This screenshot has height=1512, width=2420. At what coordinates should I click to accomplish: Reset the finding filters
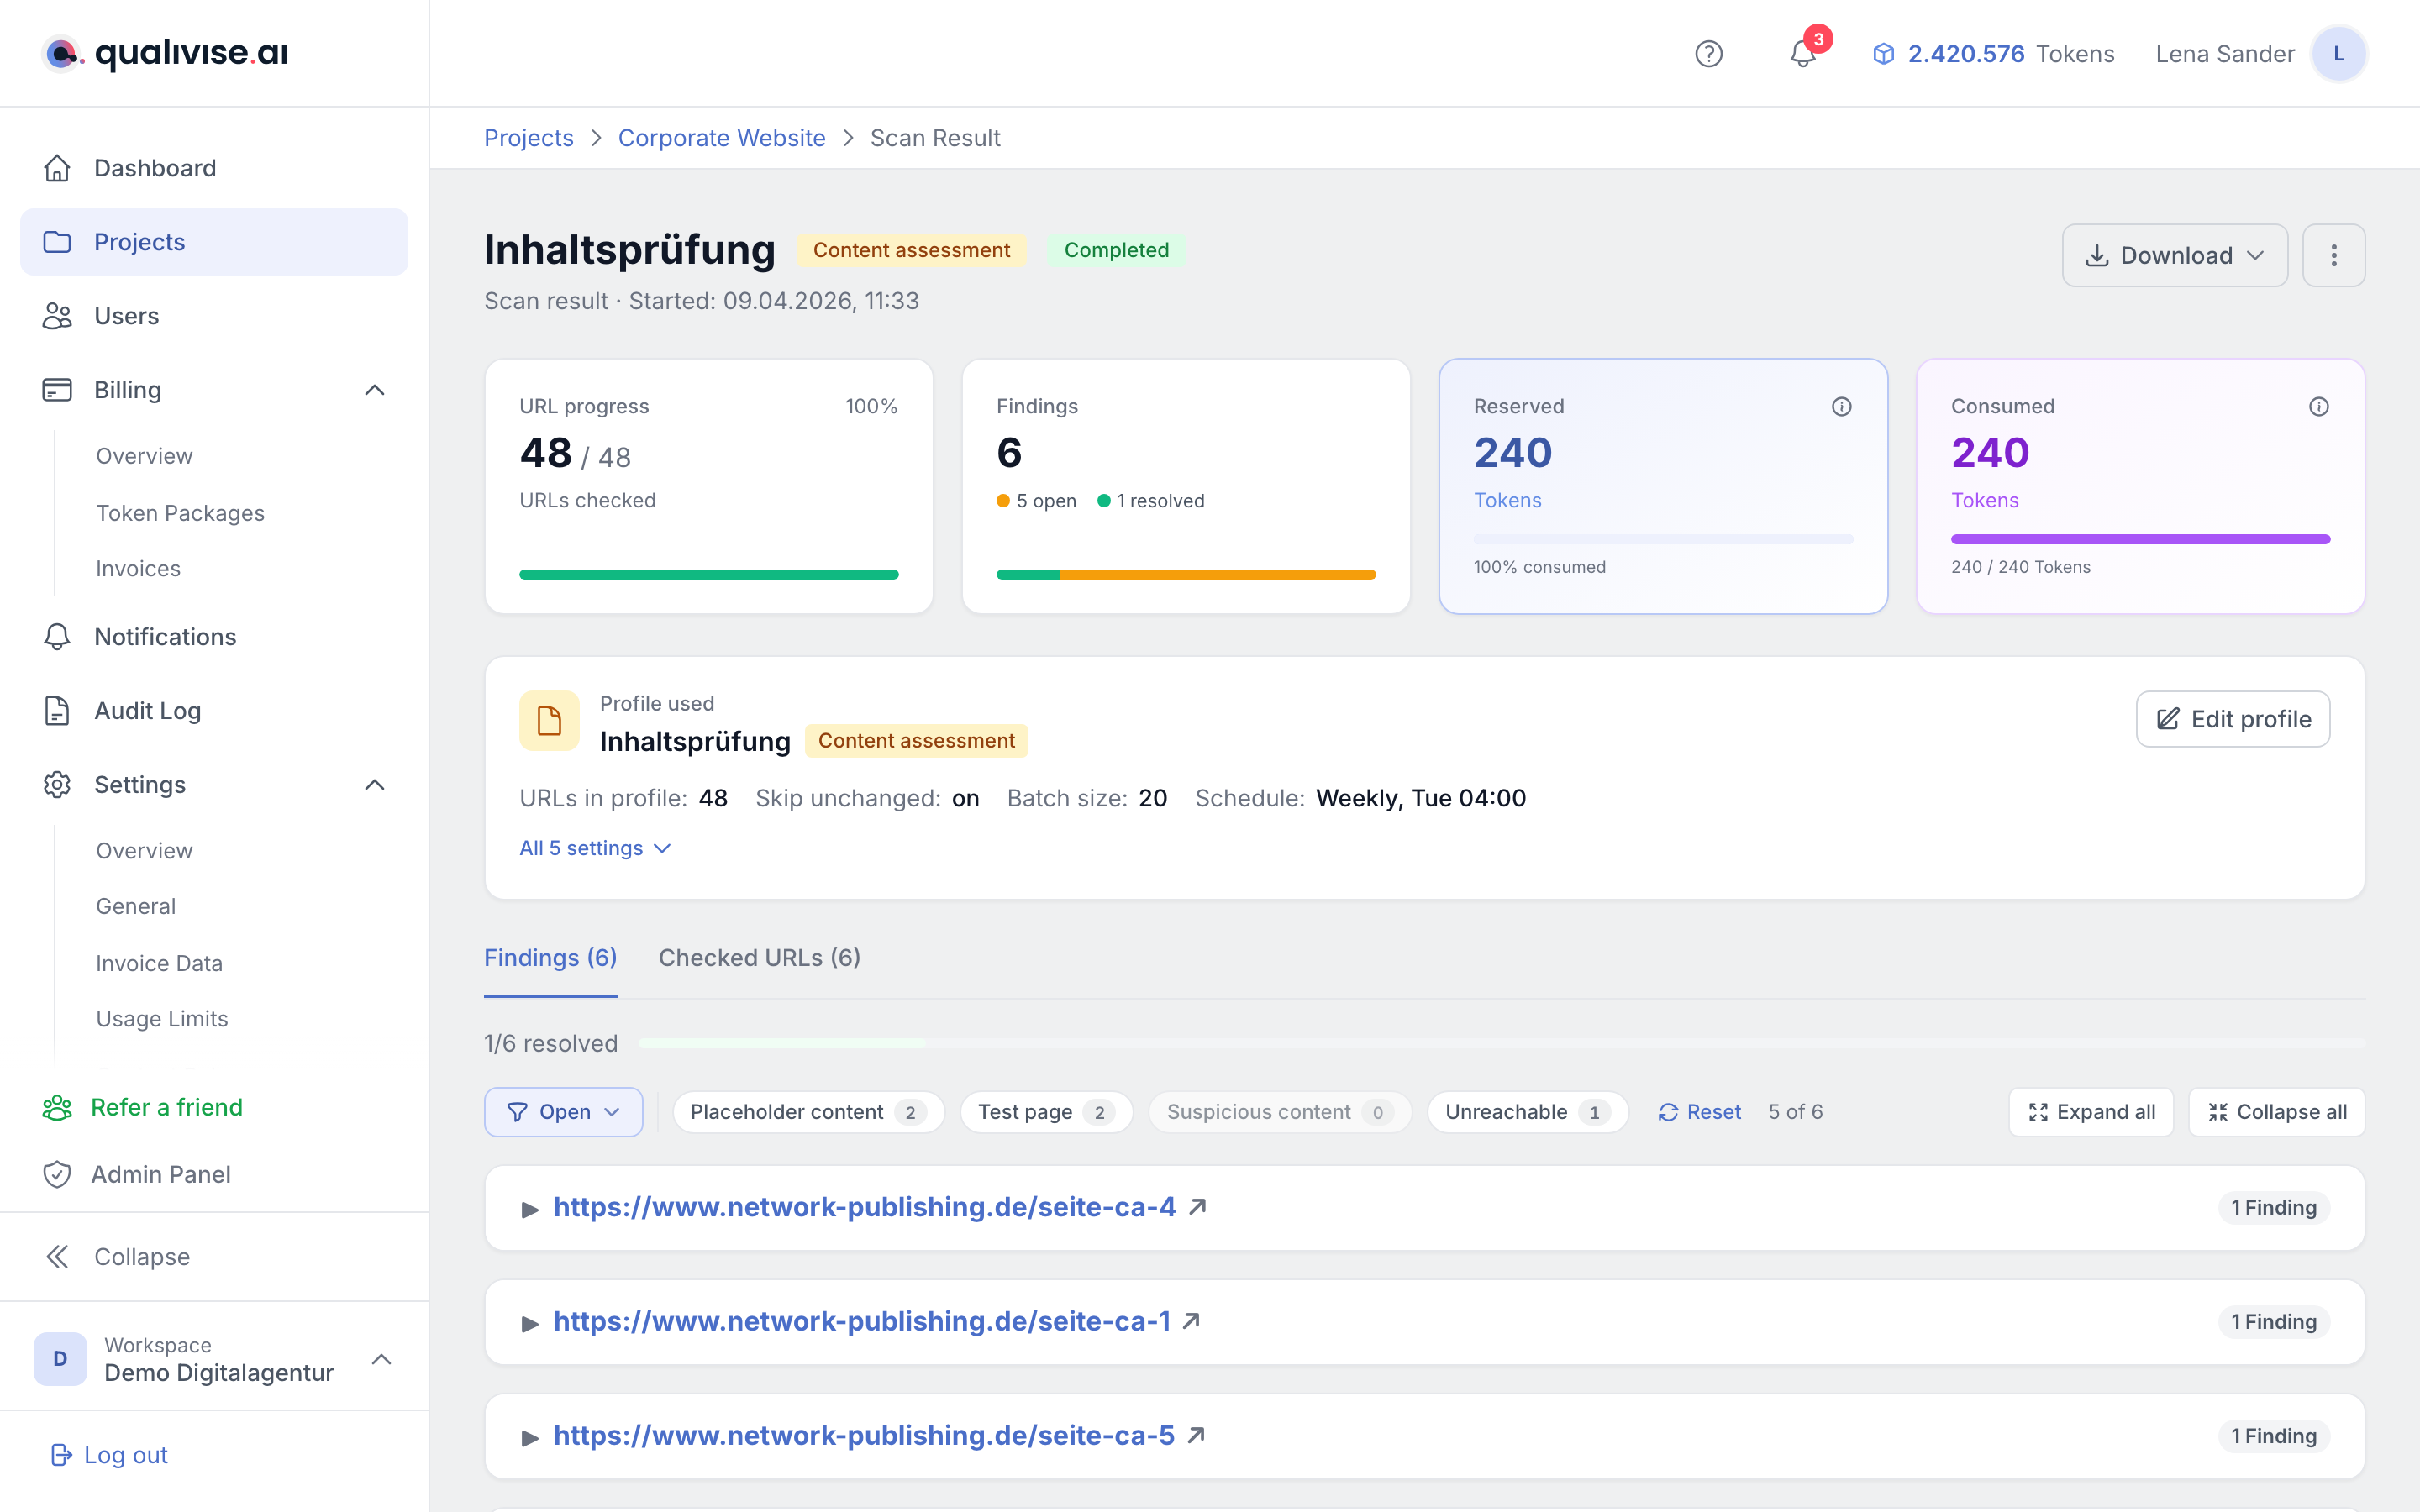pos(1699,1112)
